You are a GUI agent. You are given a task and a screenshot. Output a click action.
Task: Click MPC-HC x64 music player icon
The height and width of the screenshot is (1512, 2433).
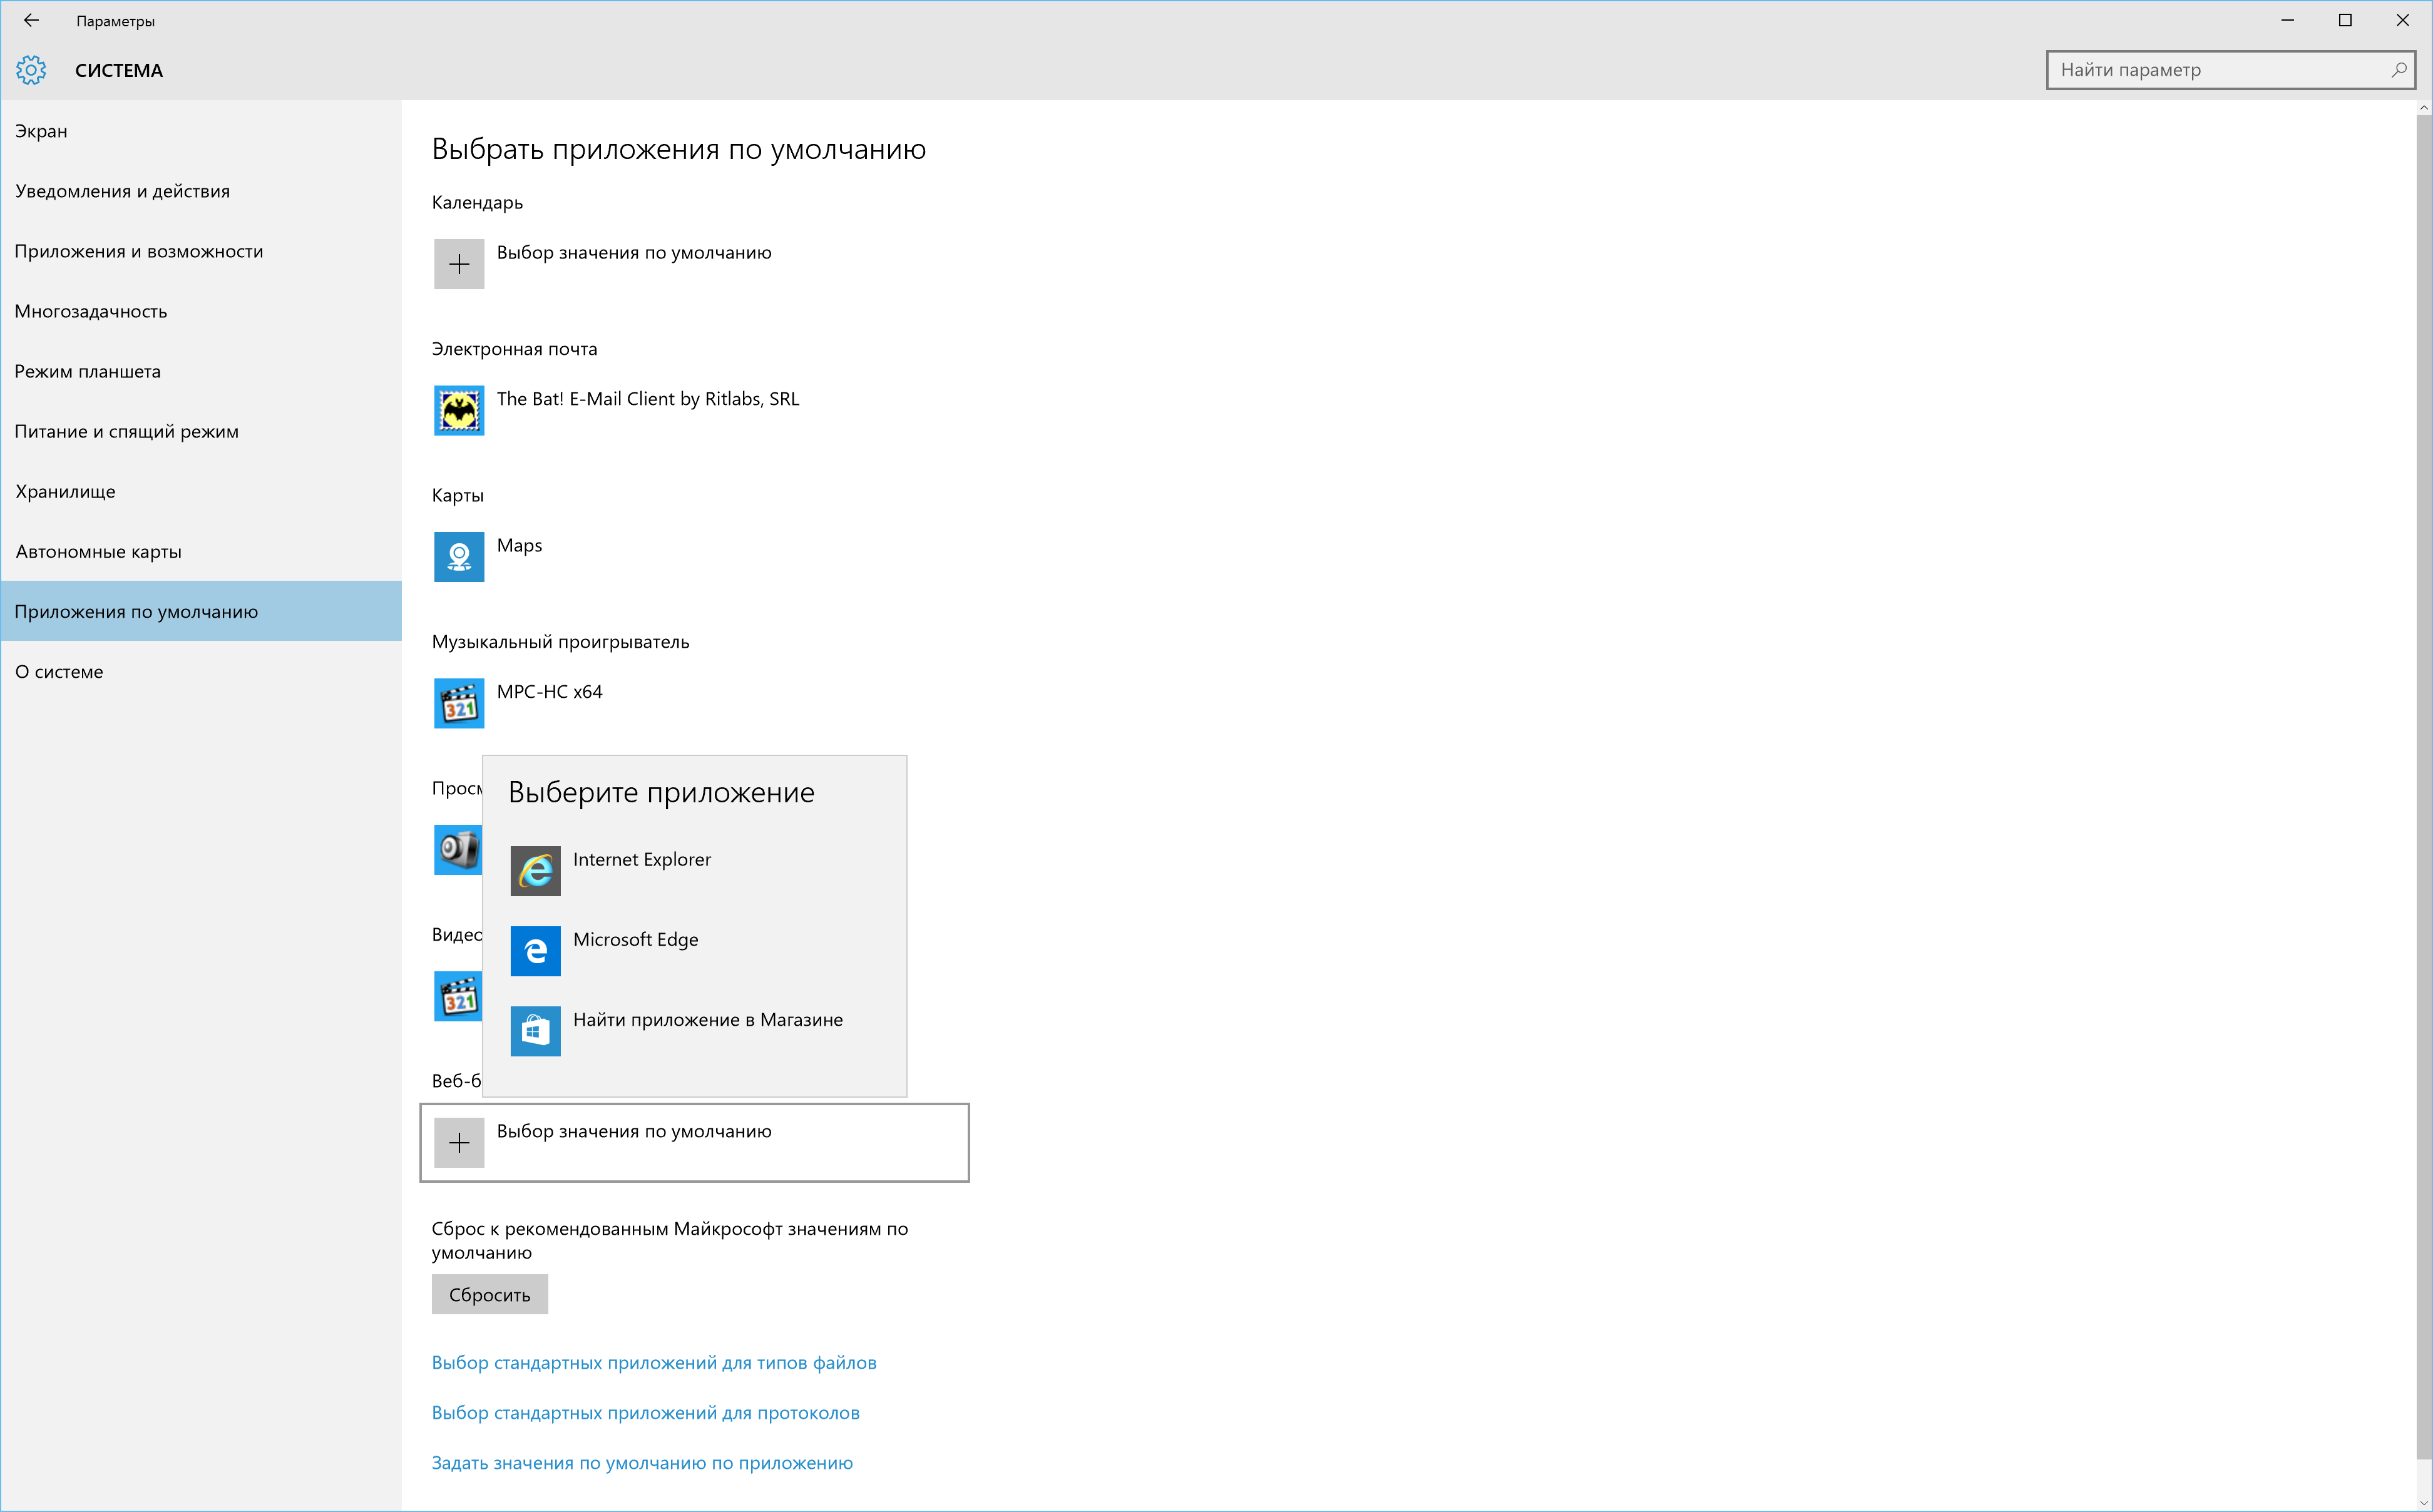coord(459,703)
